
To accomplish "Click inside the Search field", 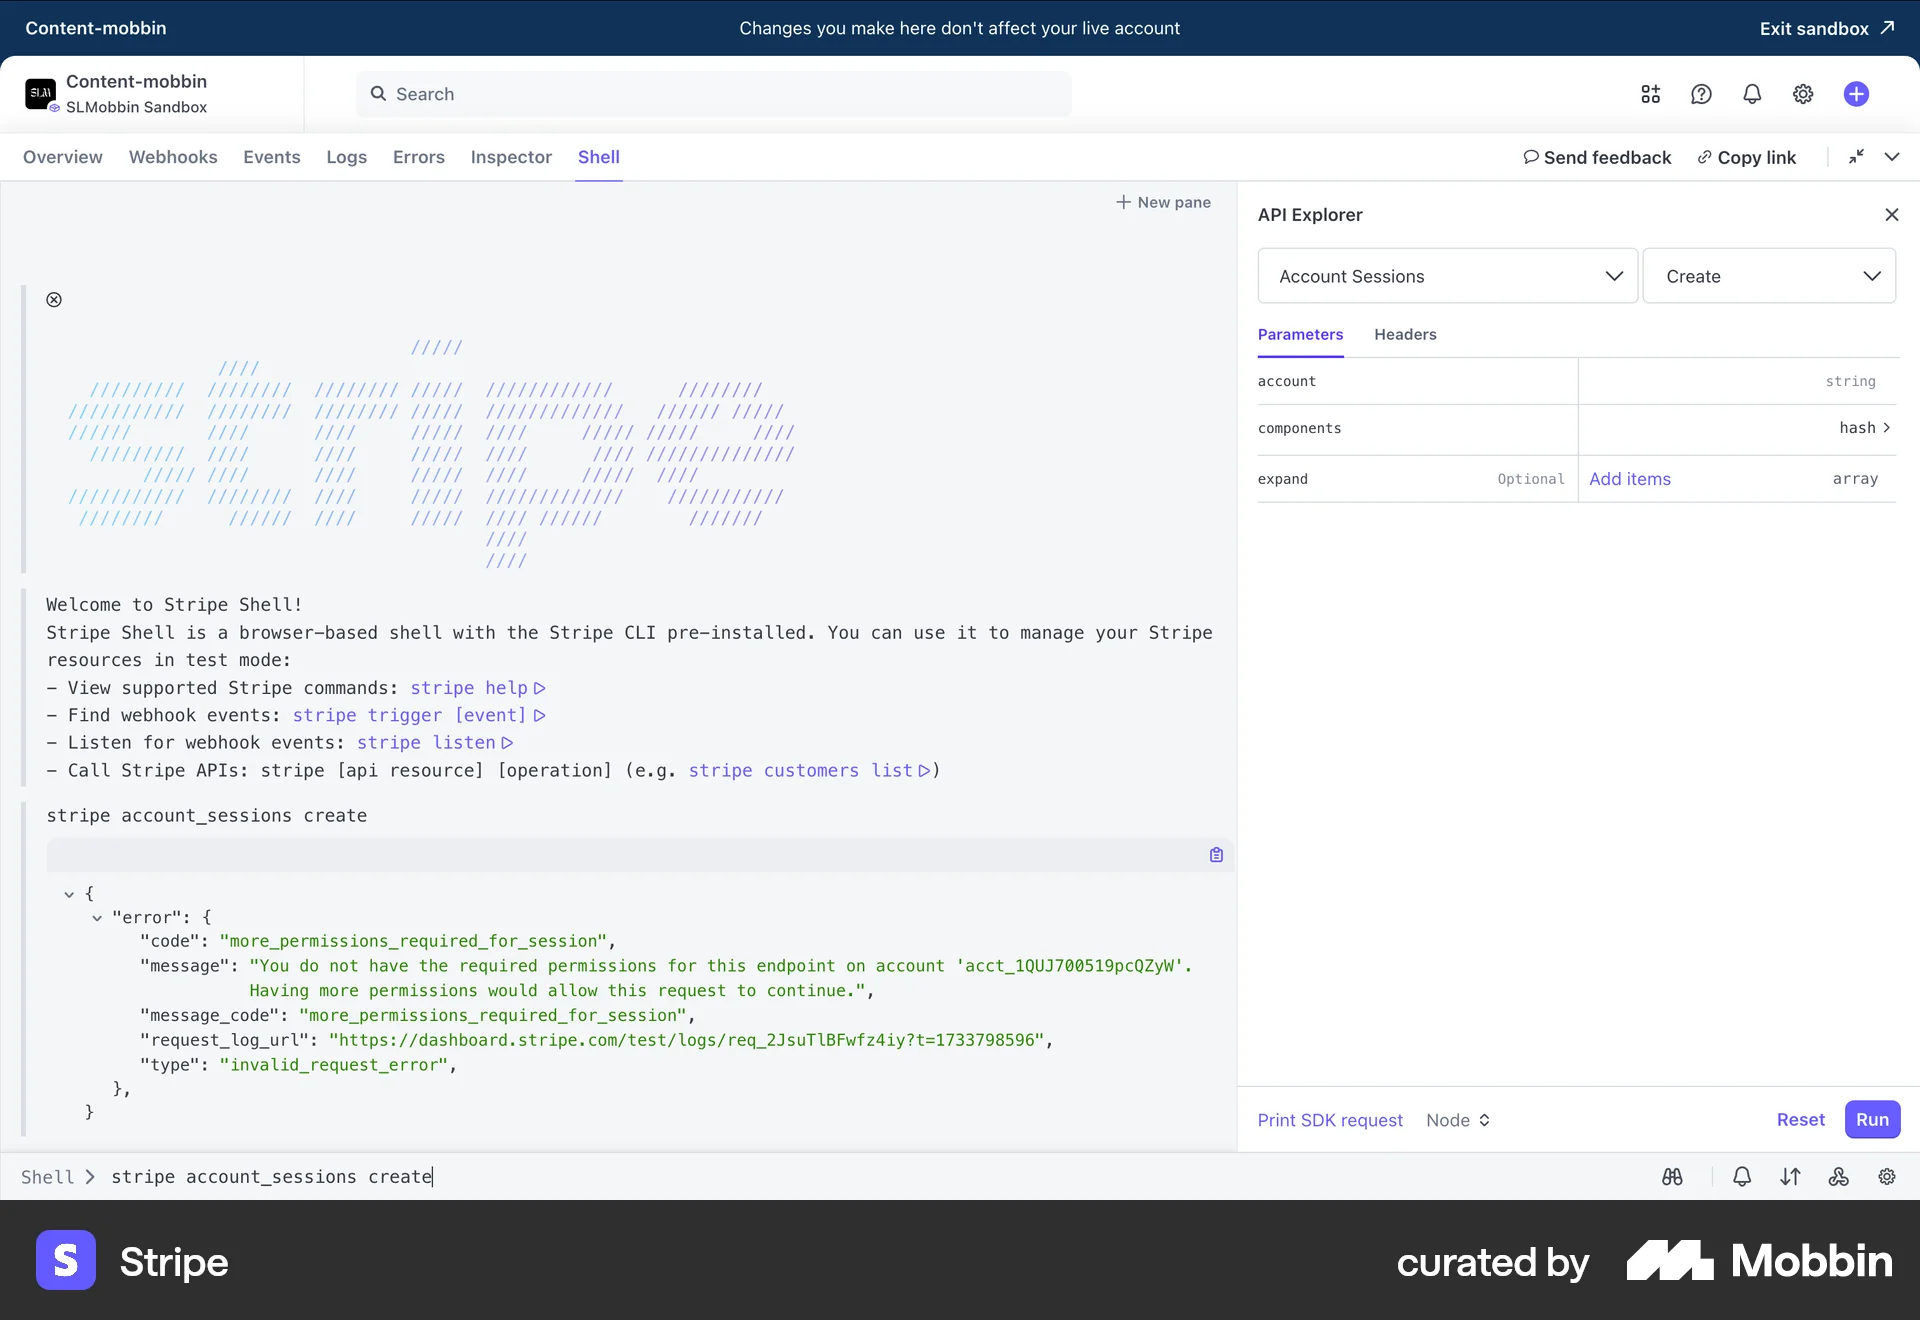I will click(x=713, y=93).
